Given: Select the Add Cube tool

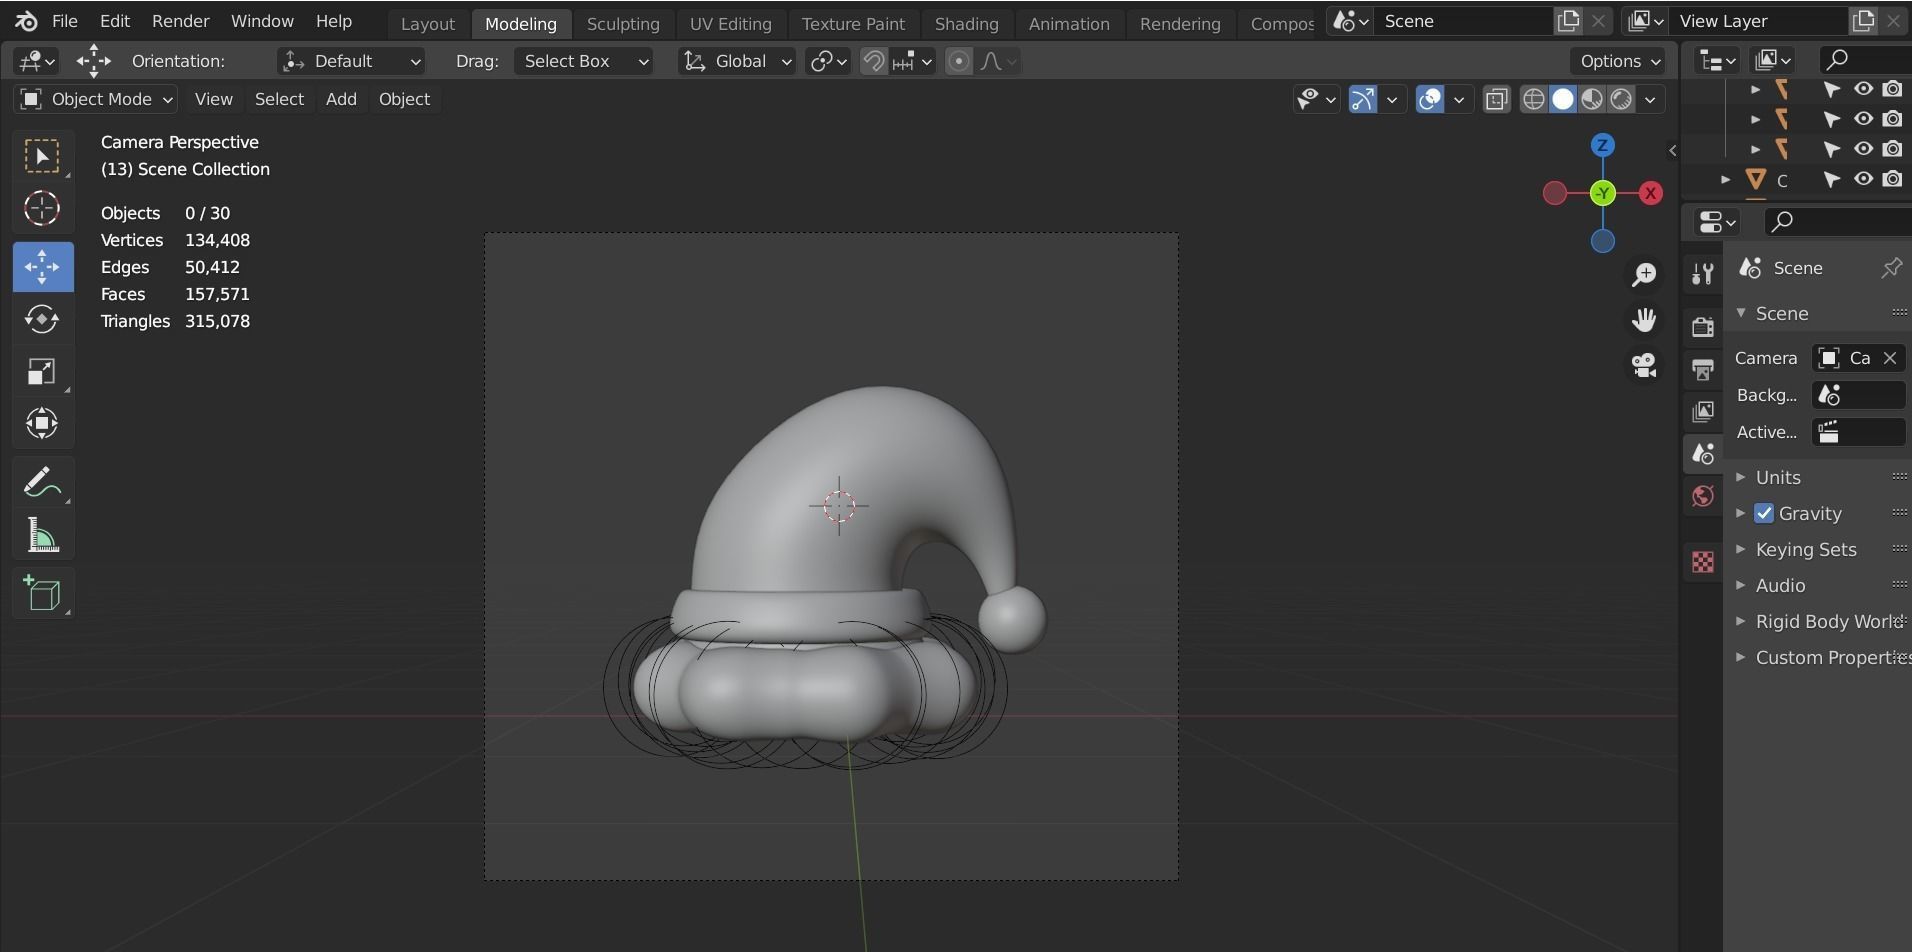Looking at the screenshot, I should (x=43, y=593).
